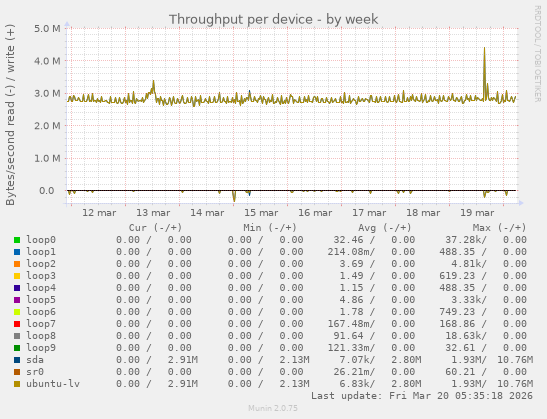
Task: Select the 'loop0' legend label
Action: coord(41,240)
